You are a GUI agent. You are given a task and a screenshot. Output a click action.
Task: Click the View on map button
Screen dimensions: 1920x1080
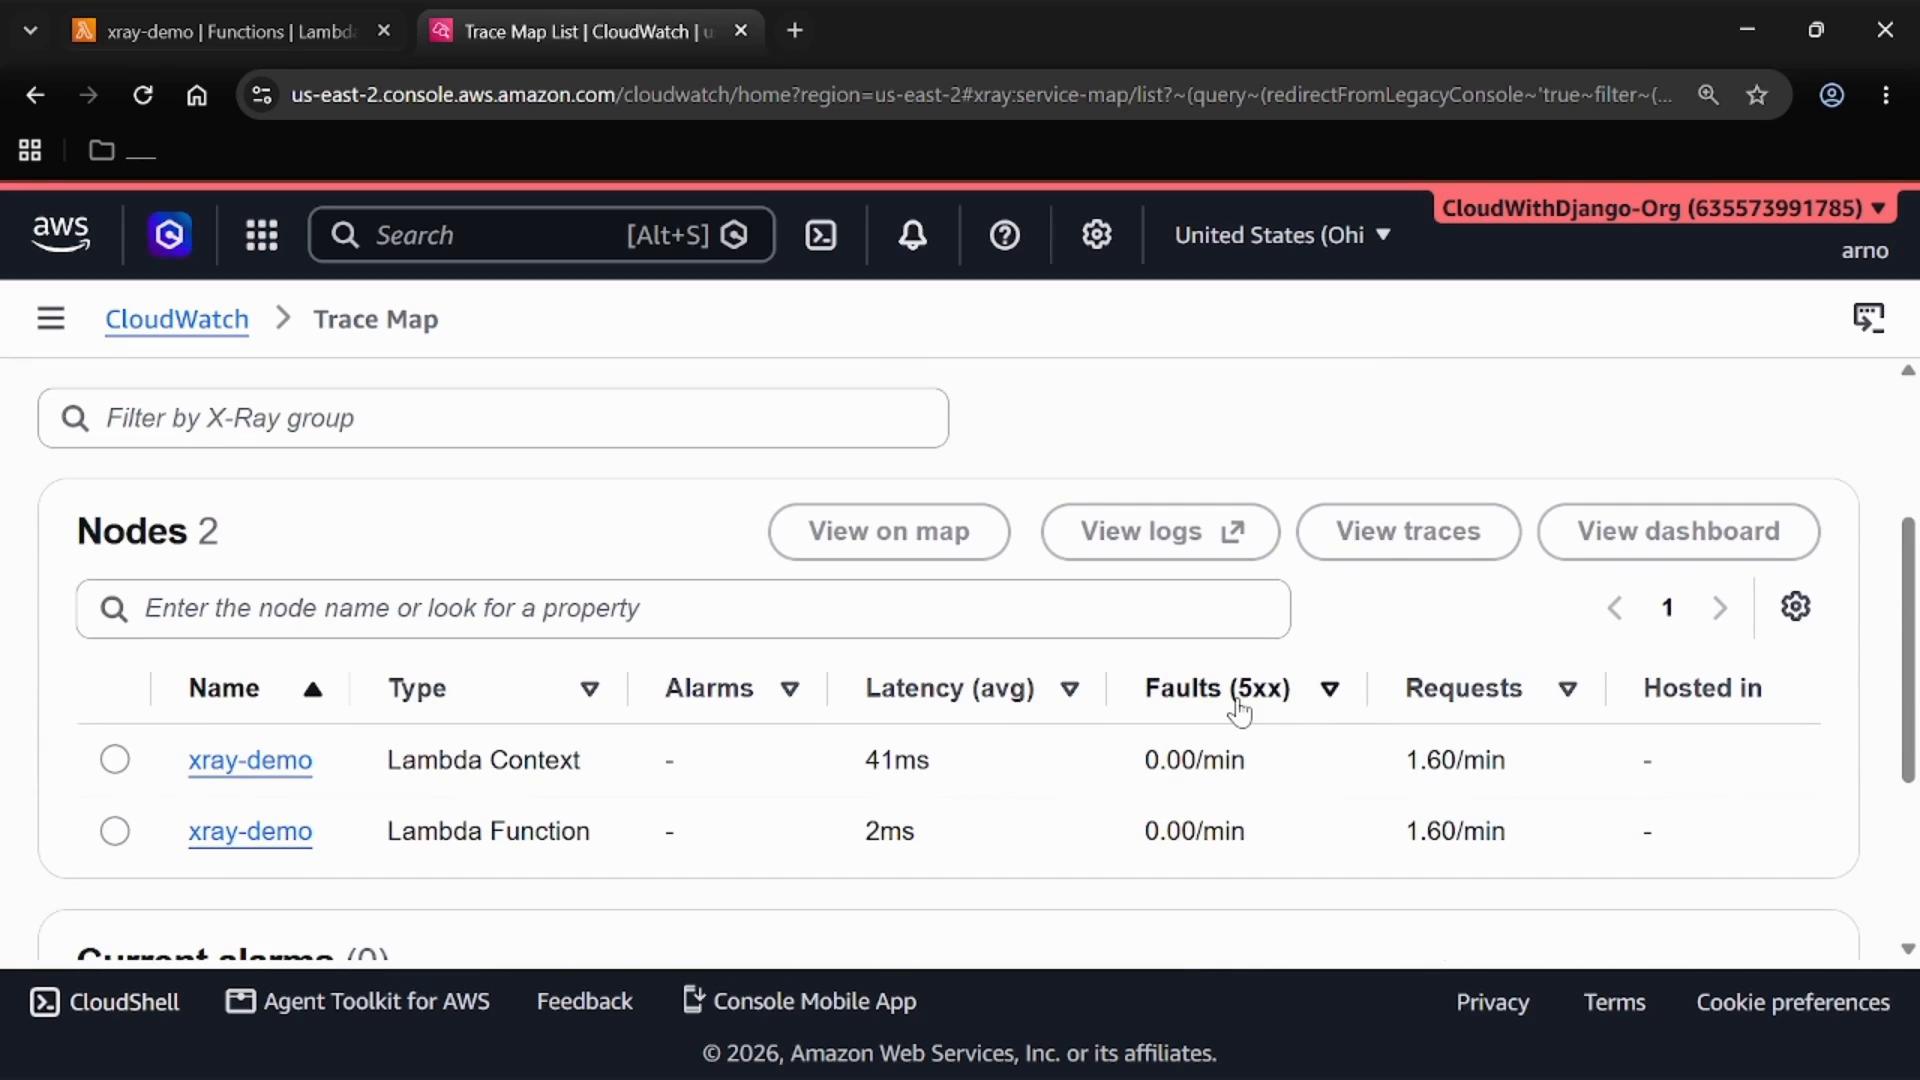pyautogui.click(x=889, y=531)
